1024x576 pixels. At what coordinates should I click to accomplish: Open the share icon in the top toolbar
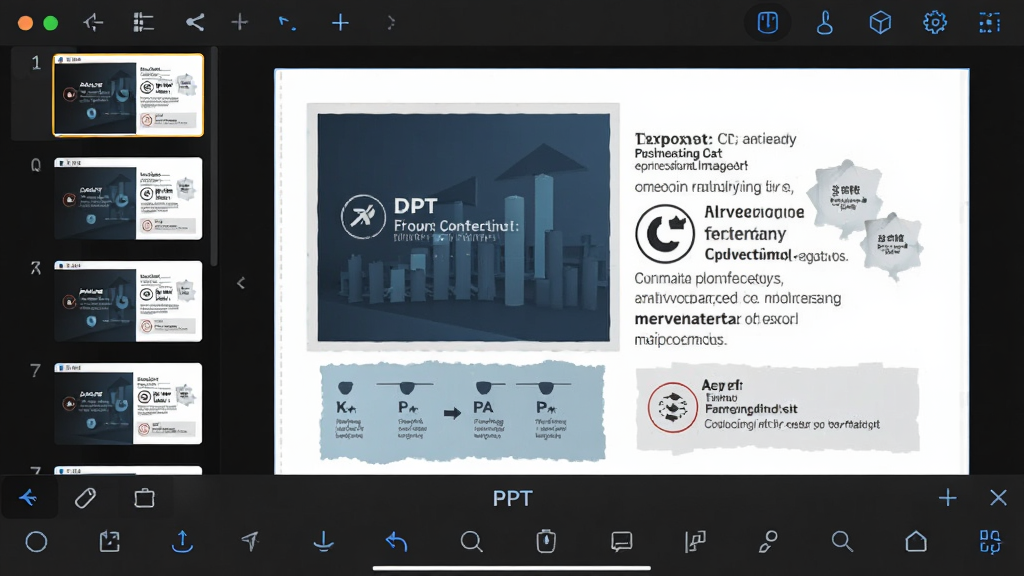(x=195, y=23)
